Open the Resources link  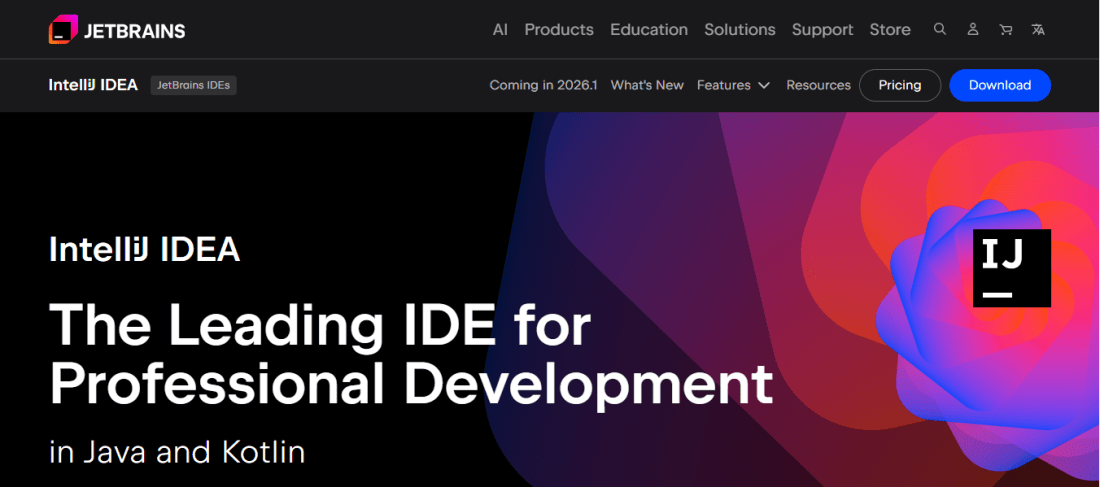pos(818,85)
